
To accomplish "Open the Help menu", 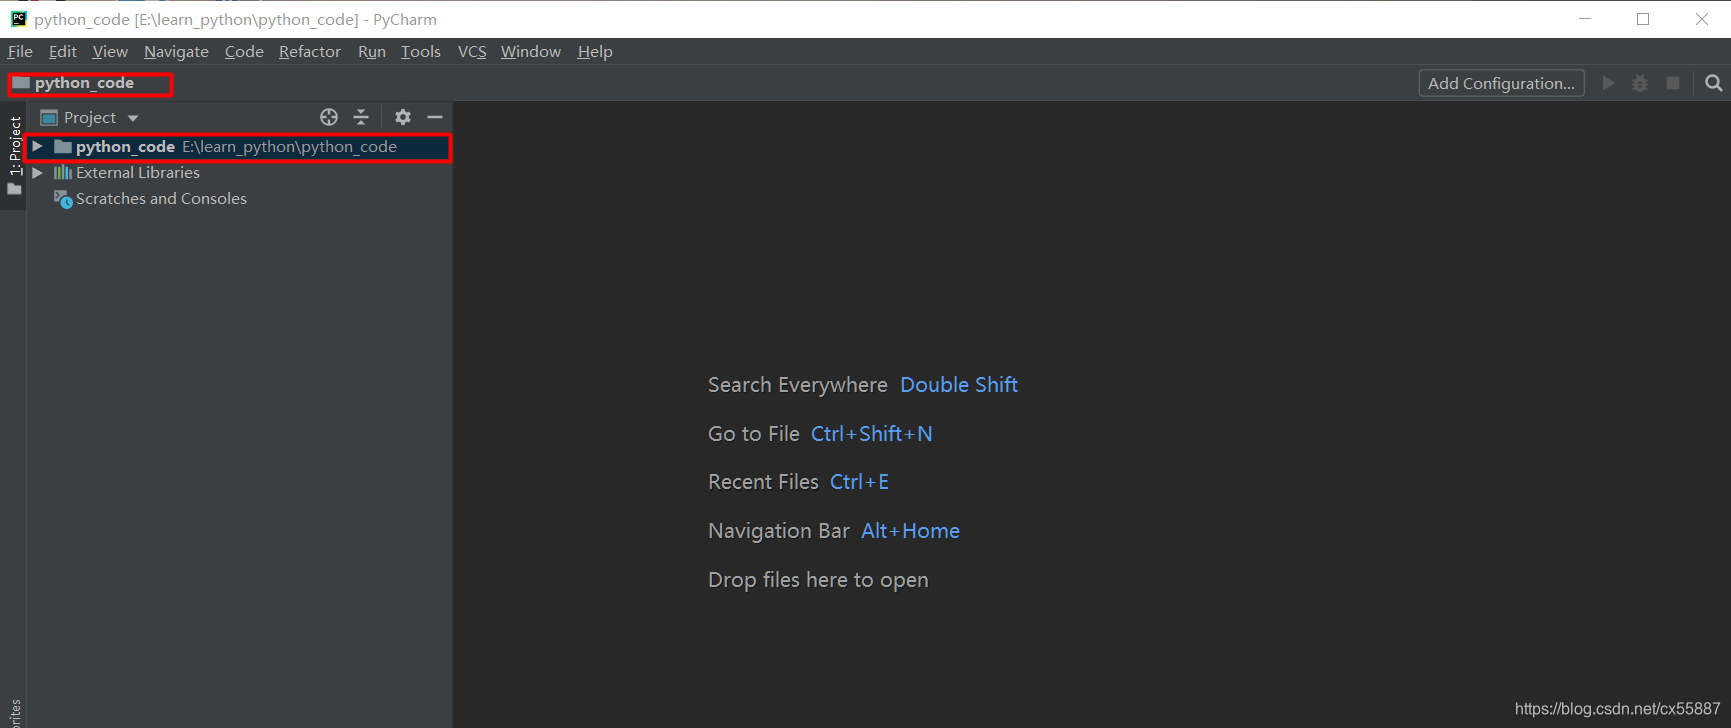I will pos(595,51).
